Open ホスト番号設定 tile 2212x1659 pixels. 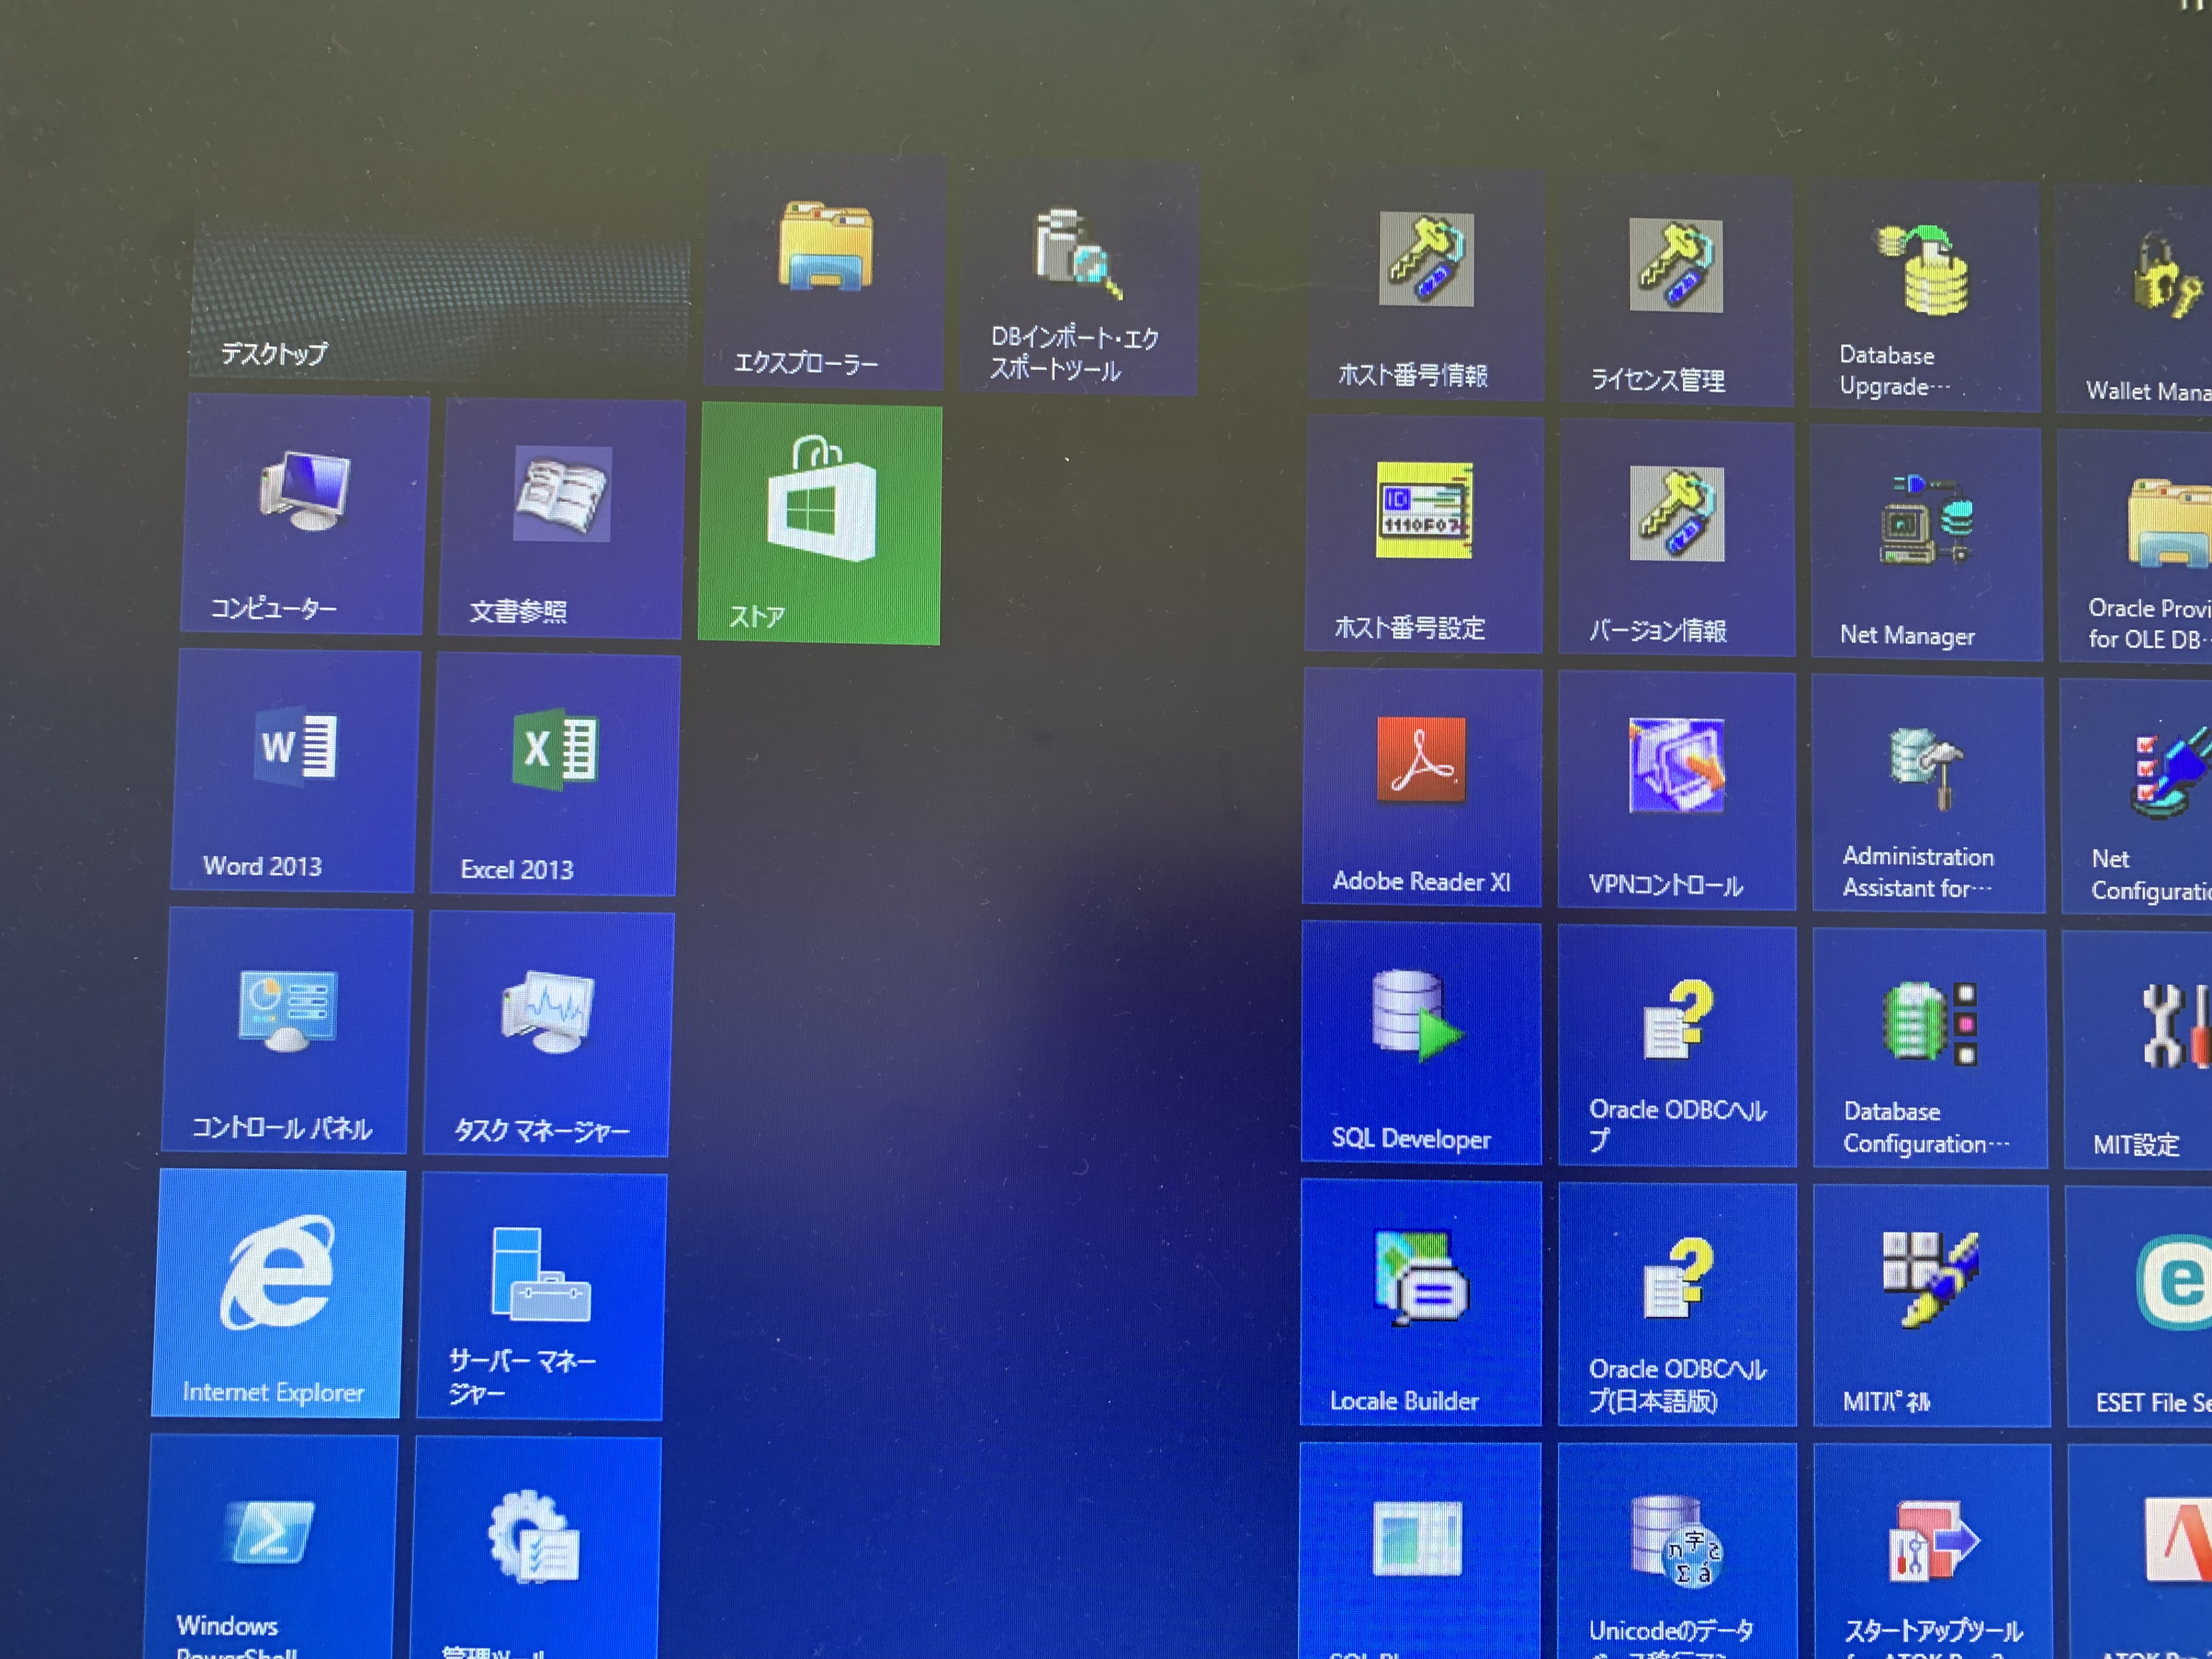point(1423,534)
